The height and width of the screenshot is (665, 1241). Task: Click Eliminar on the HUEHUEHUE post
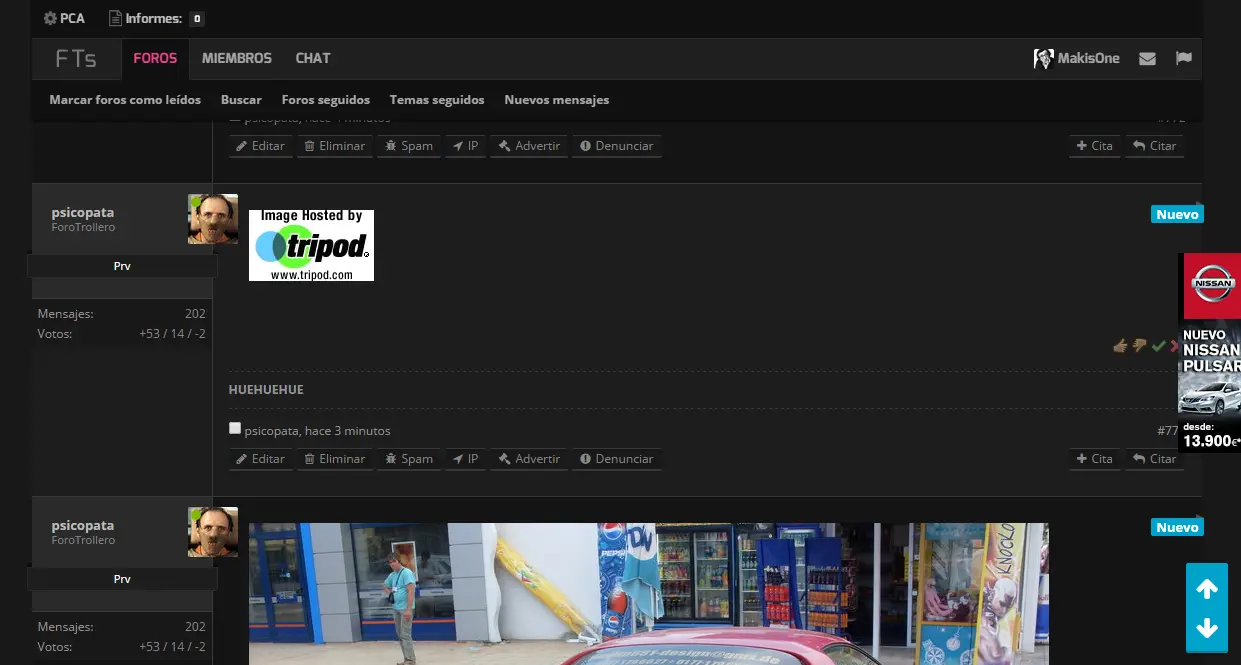[335, 459]
